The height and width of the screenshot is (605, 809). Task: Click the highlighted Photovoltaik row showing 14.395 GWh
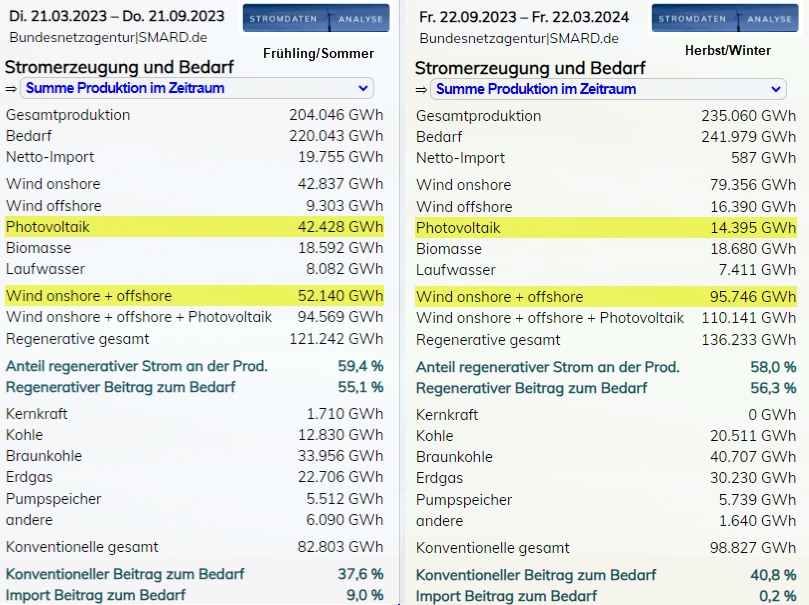point(606,228)
